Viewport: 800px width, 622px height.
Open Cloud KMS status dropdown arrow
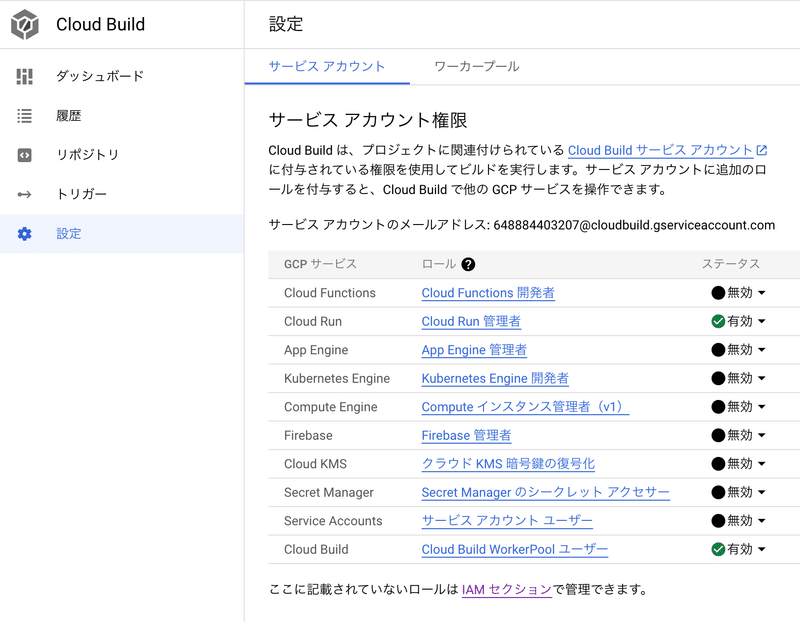(x=762, y=464)
